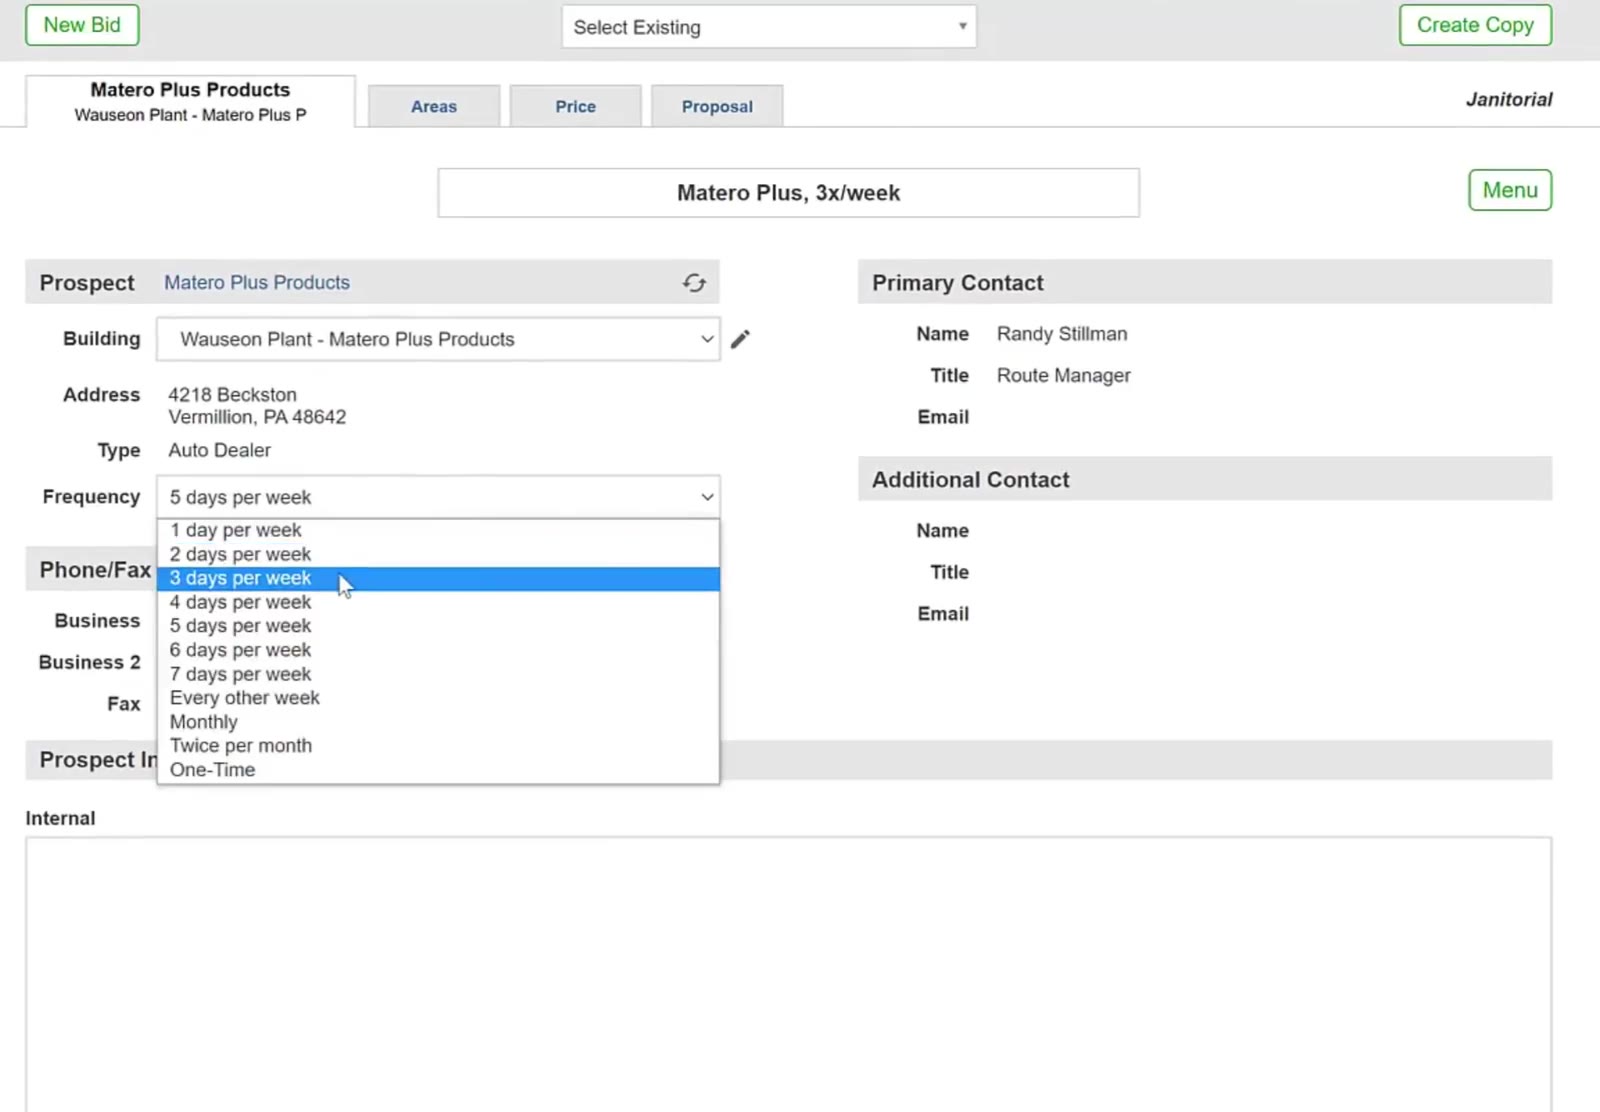Click the bid title field Matero Plus, 3x/week
This screenshot has height=1112, width=1600.
click(788, 193)
